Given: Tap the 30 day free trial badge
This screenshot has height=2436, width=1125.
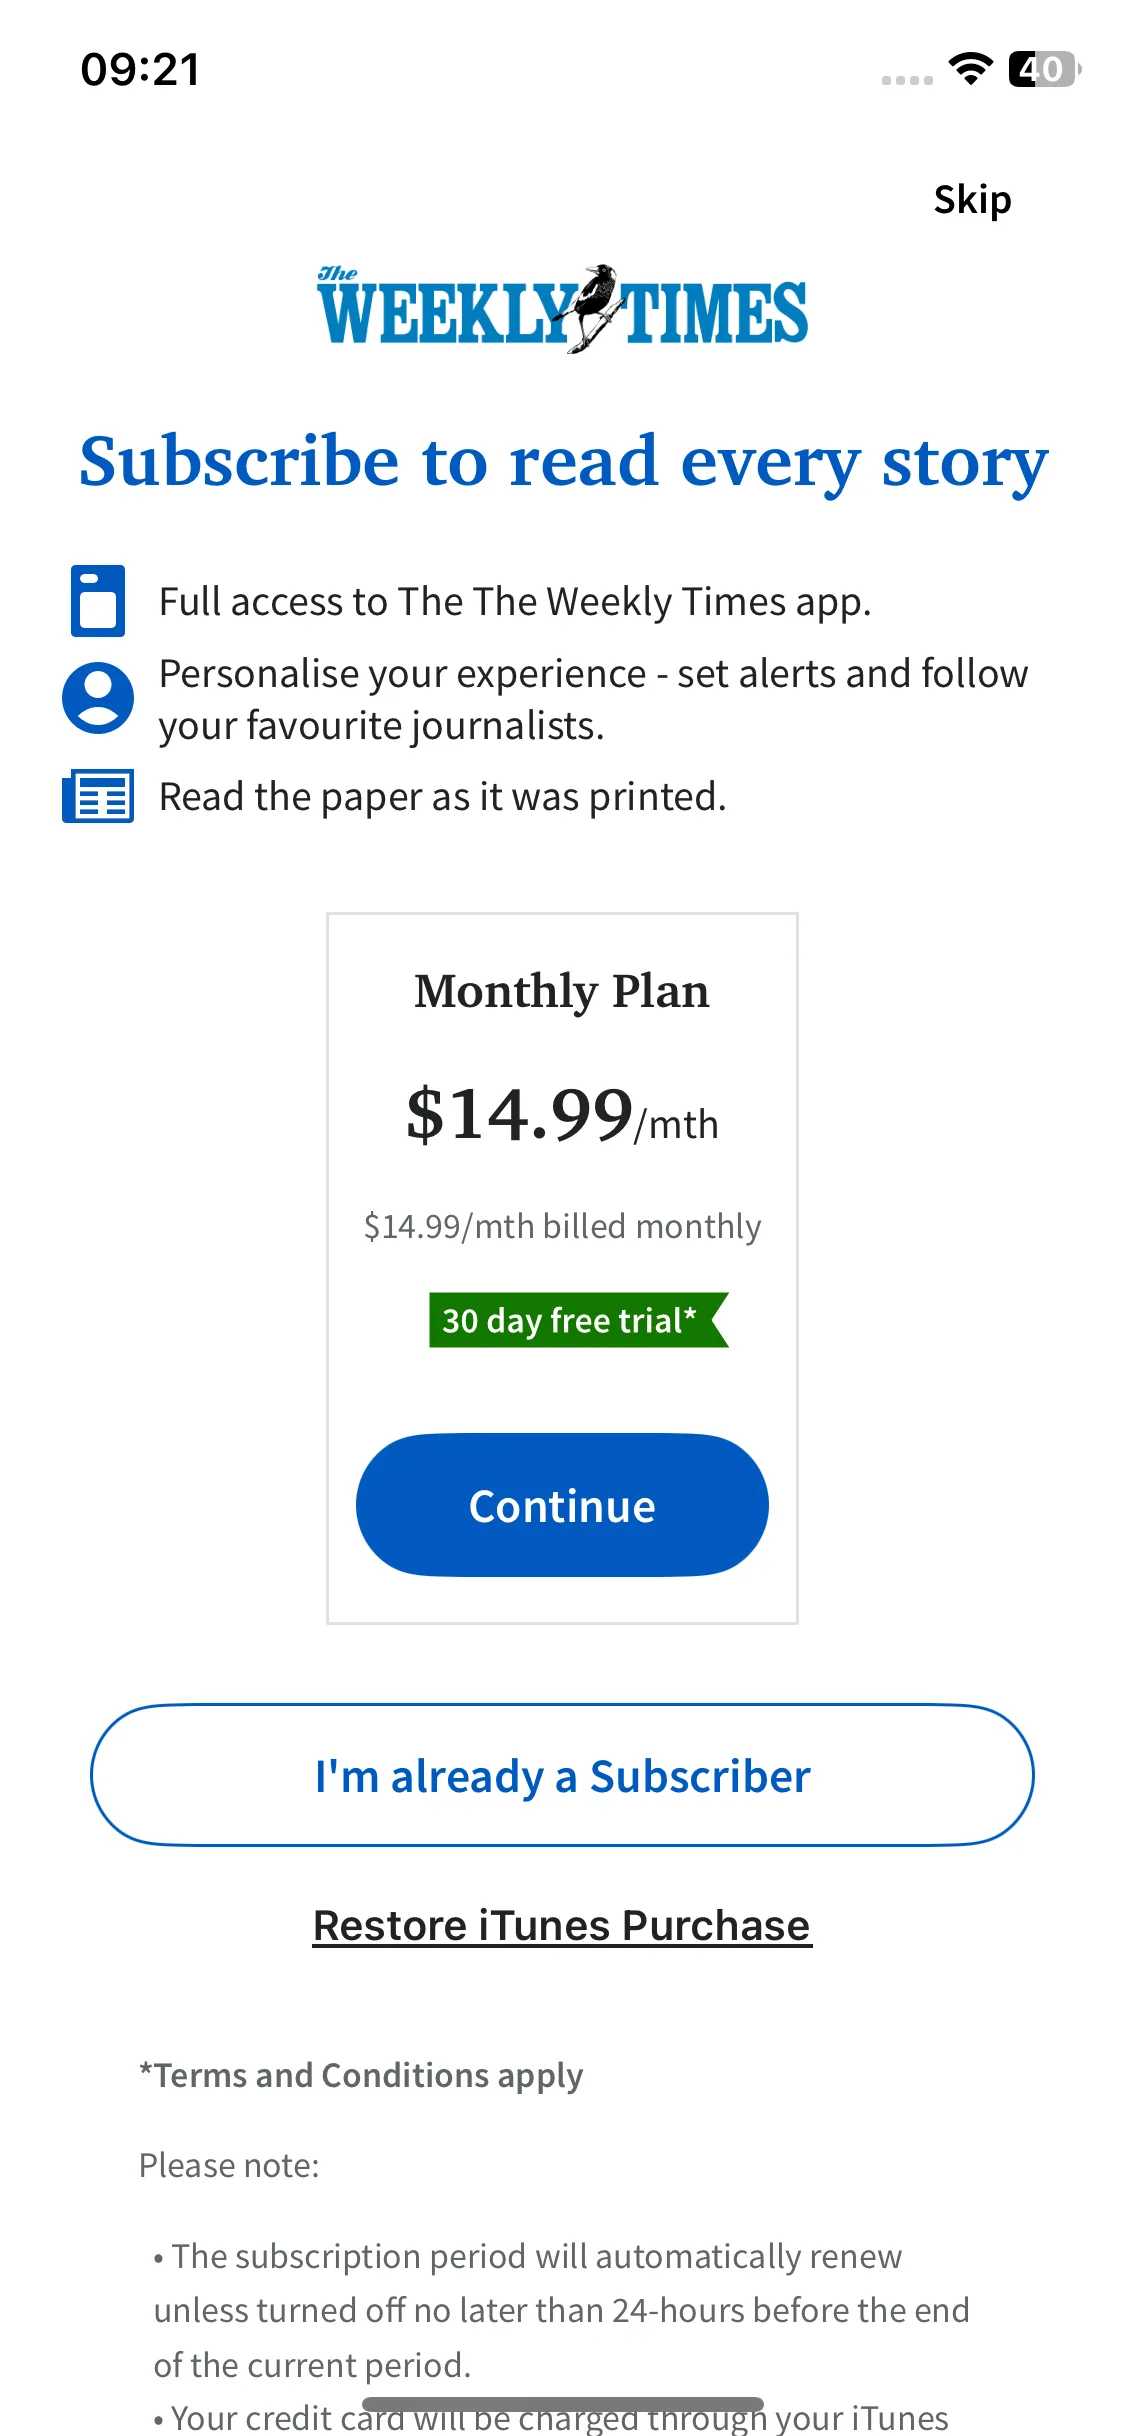Looking at the screenshot, I should [x=578, y=1320].
